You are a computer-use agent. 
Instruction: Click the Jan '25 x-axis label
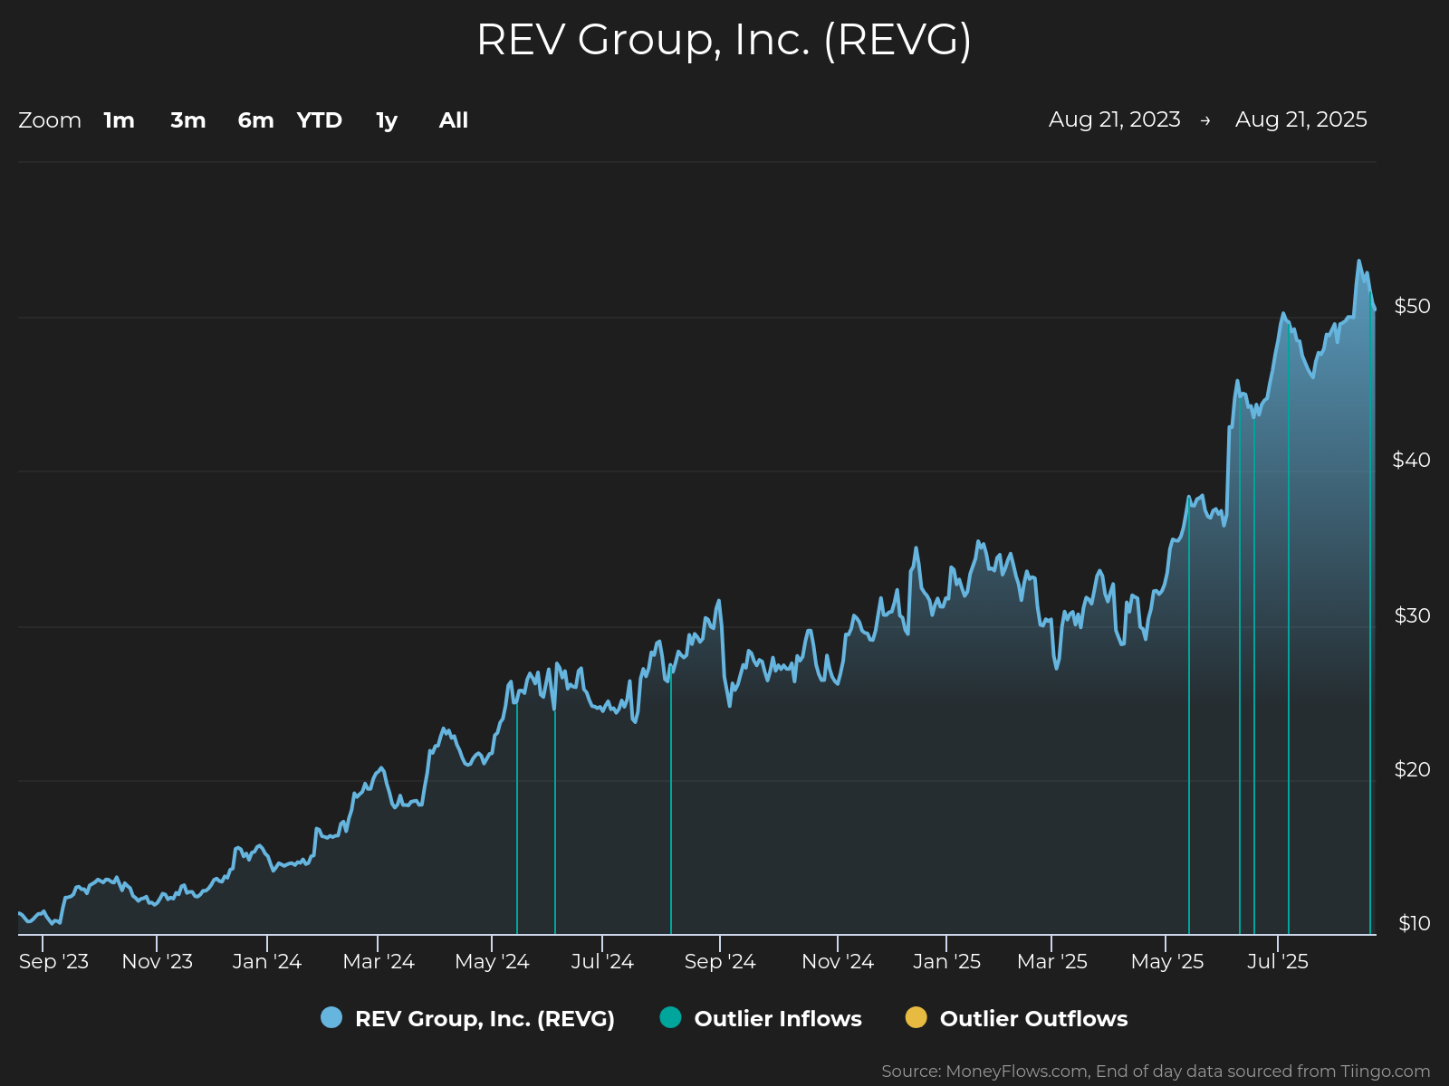(x=947, y=961)
